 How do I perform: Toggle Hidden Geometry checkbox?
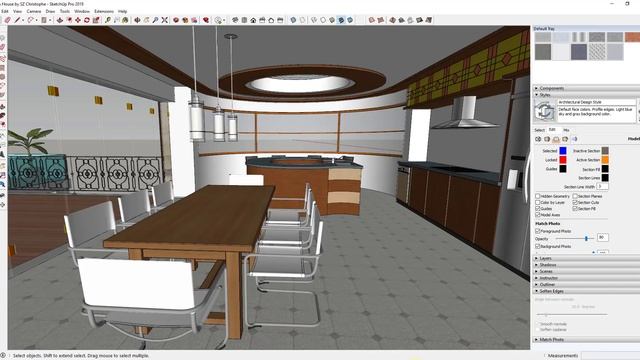click(538, 196)
